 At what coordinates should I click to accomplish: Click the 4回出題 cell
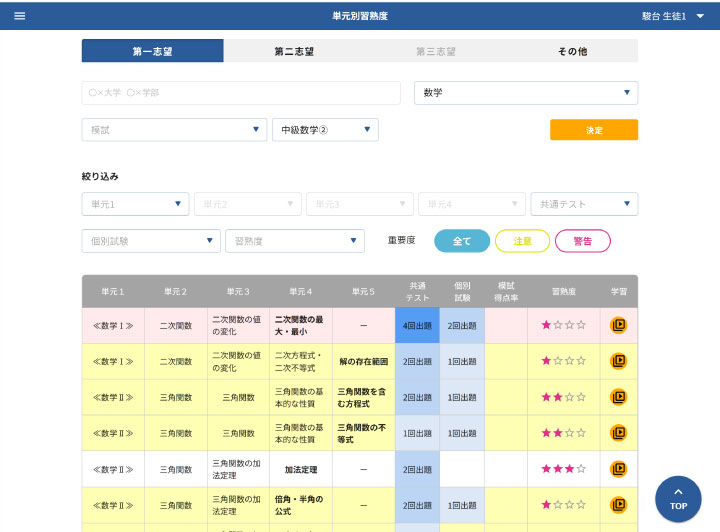417,325
